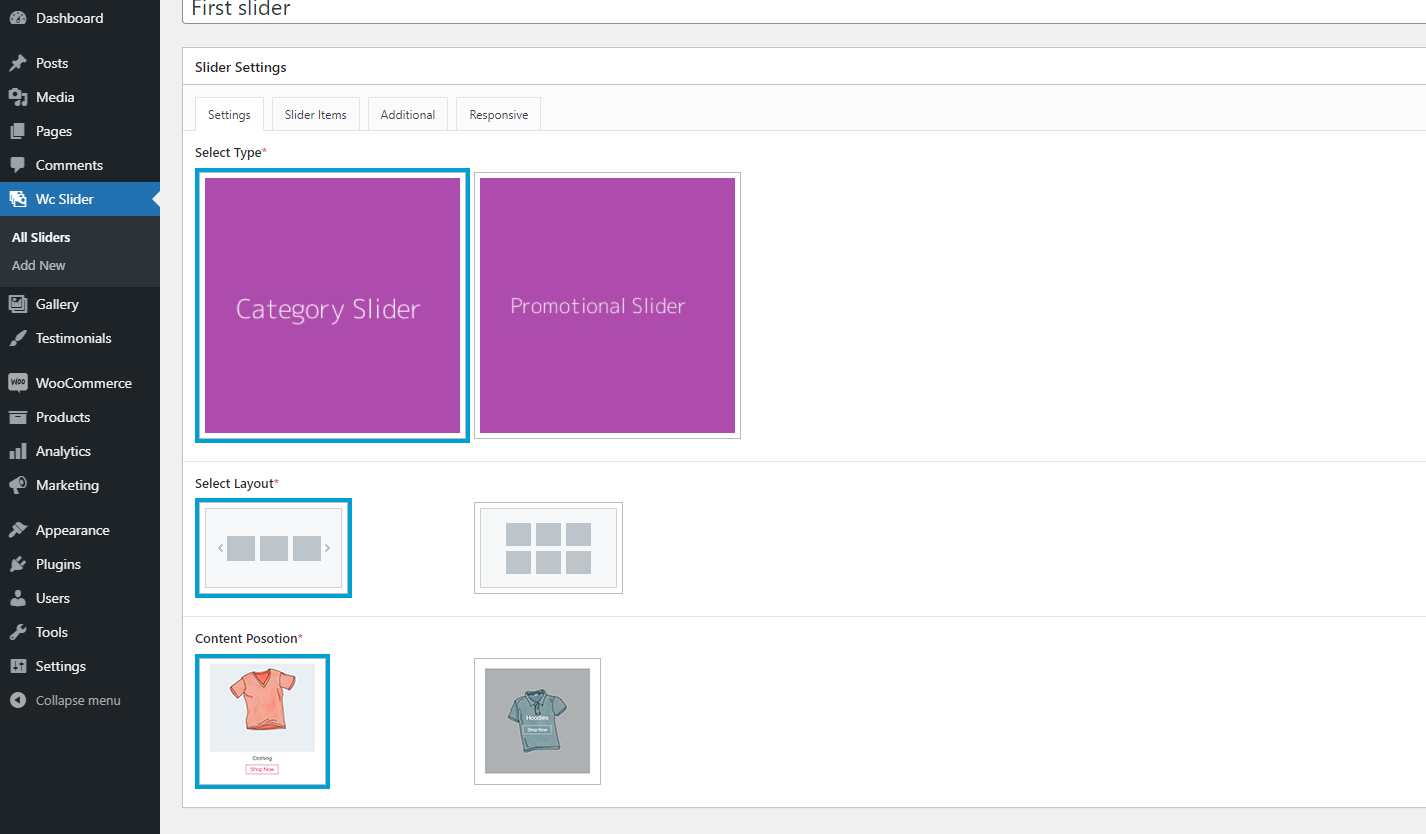Click the WooCommerce woo logo icon
The width and height of the screenshot is (1426, 834).
pos(18,383)
